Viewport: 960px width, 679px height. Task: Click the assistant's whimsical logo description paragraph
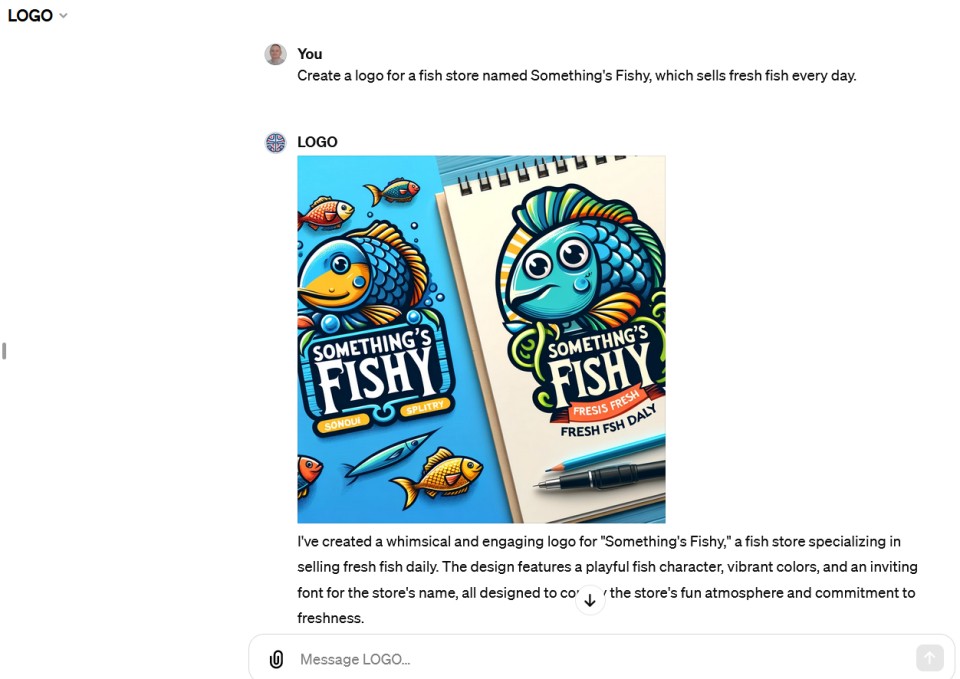[x=607, y=580]
